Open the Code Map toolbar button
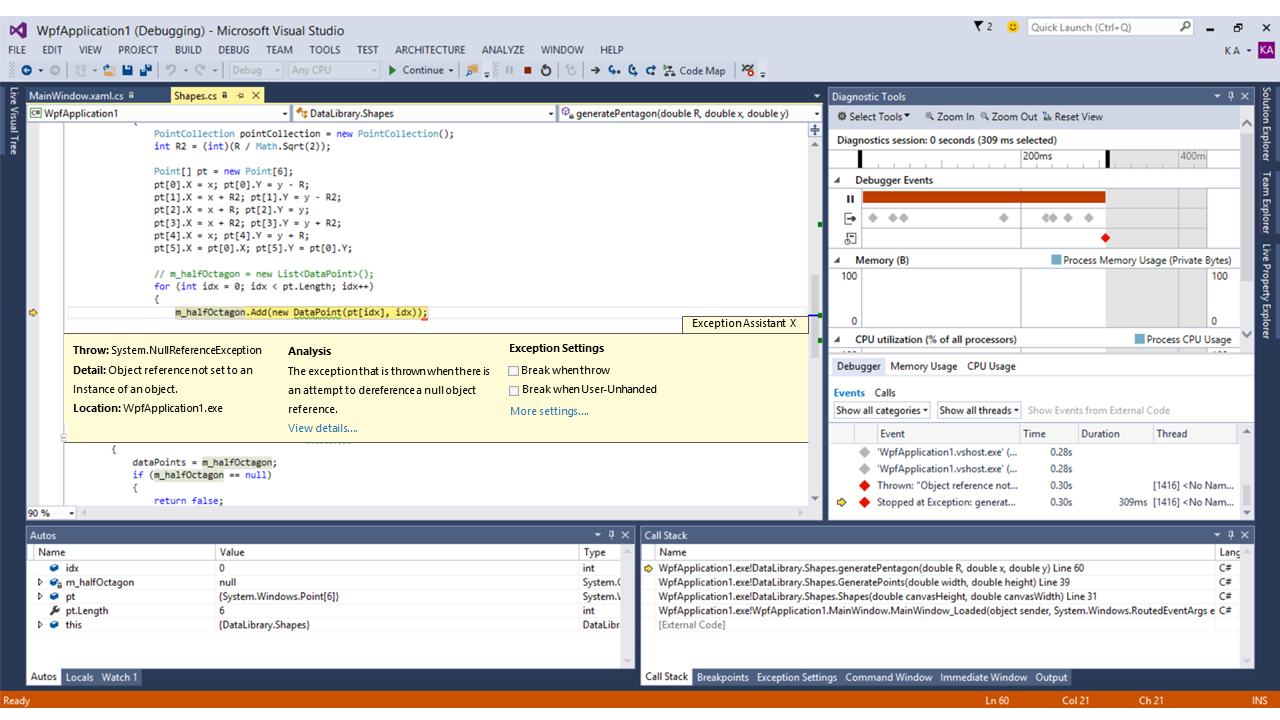1280x720 pixels. (x=694, y=70)
